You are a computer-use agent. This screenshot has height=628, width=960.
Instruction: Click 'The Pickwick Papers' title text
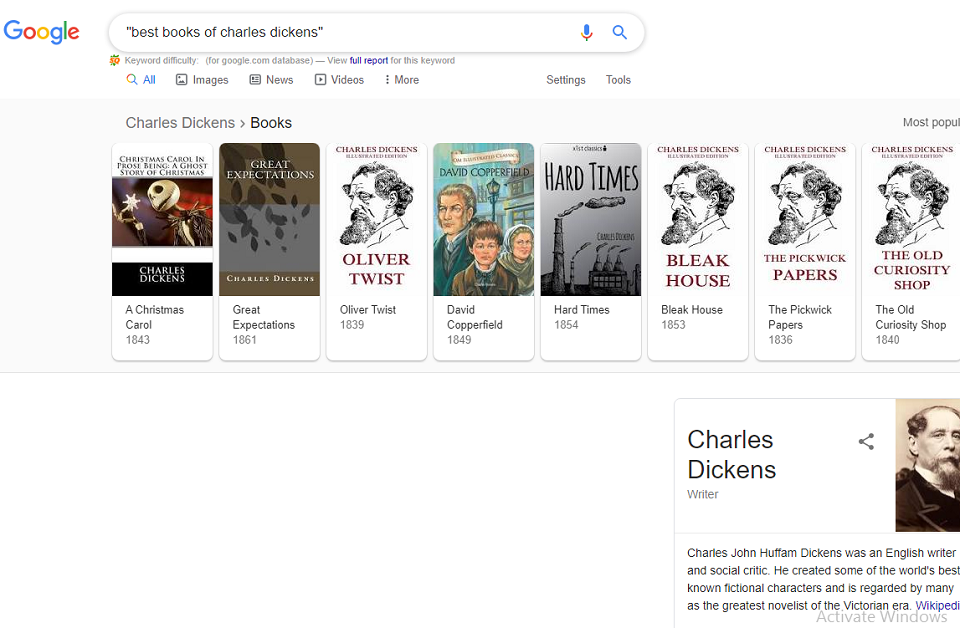click(800, 317)
